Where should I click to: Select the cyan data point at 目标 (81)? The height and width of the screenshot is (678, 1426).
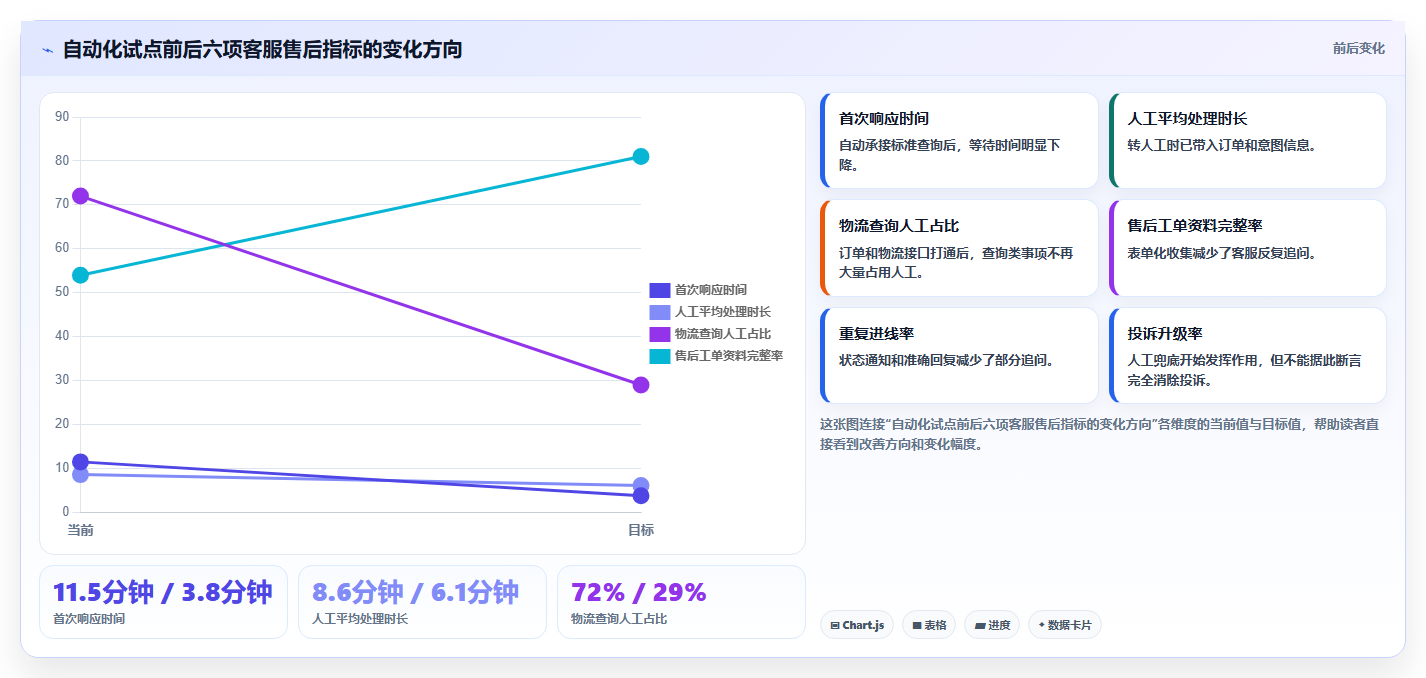pos(641,156)
